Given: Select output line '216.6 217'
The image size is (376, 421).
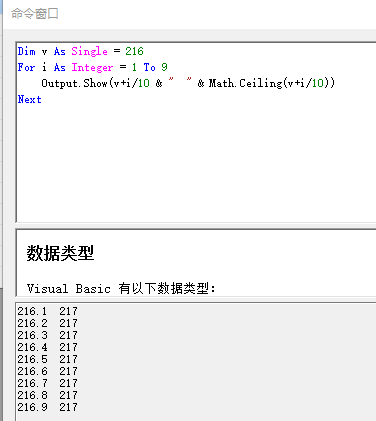Looking at the screenshot, I should pyautogui.click(x=47, y=371).
